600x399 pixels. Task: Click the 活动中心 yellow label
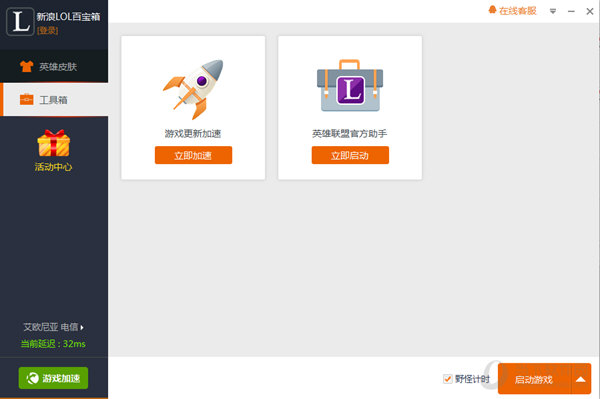point(54,167)
